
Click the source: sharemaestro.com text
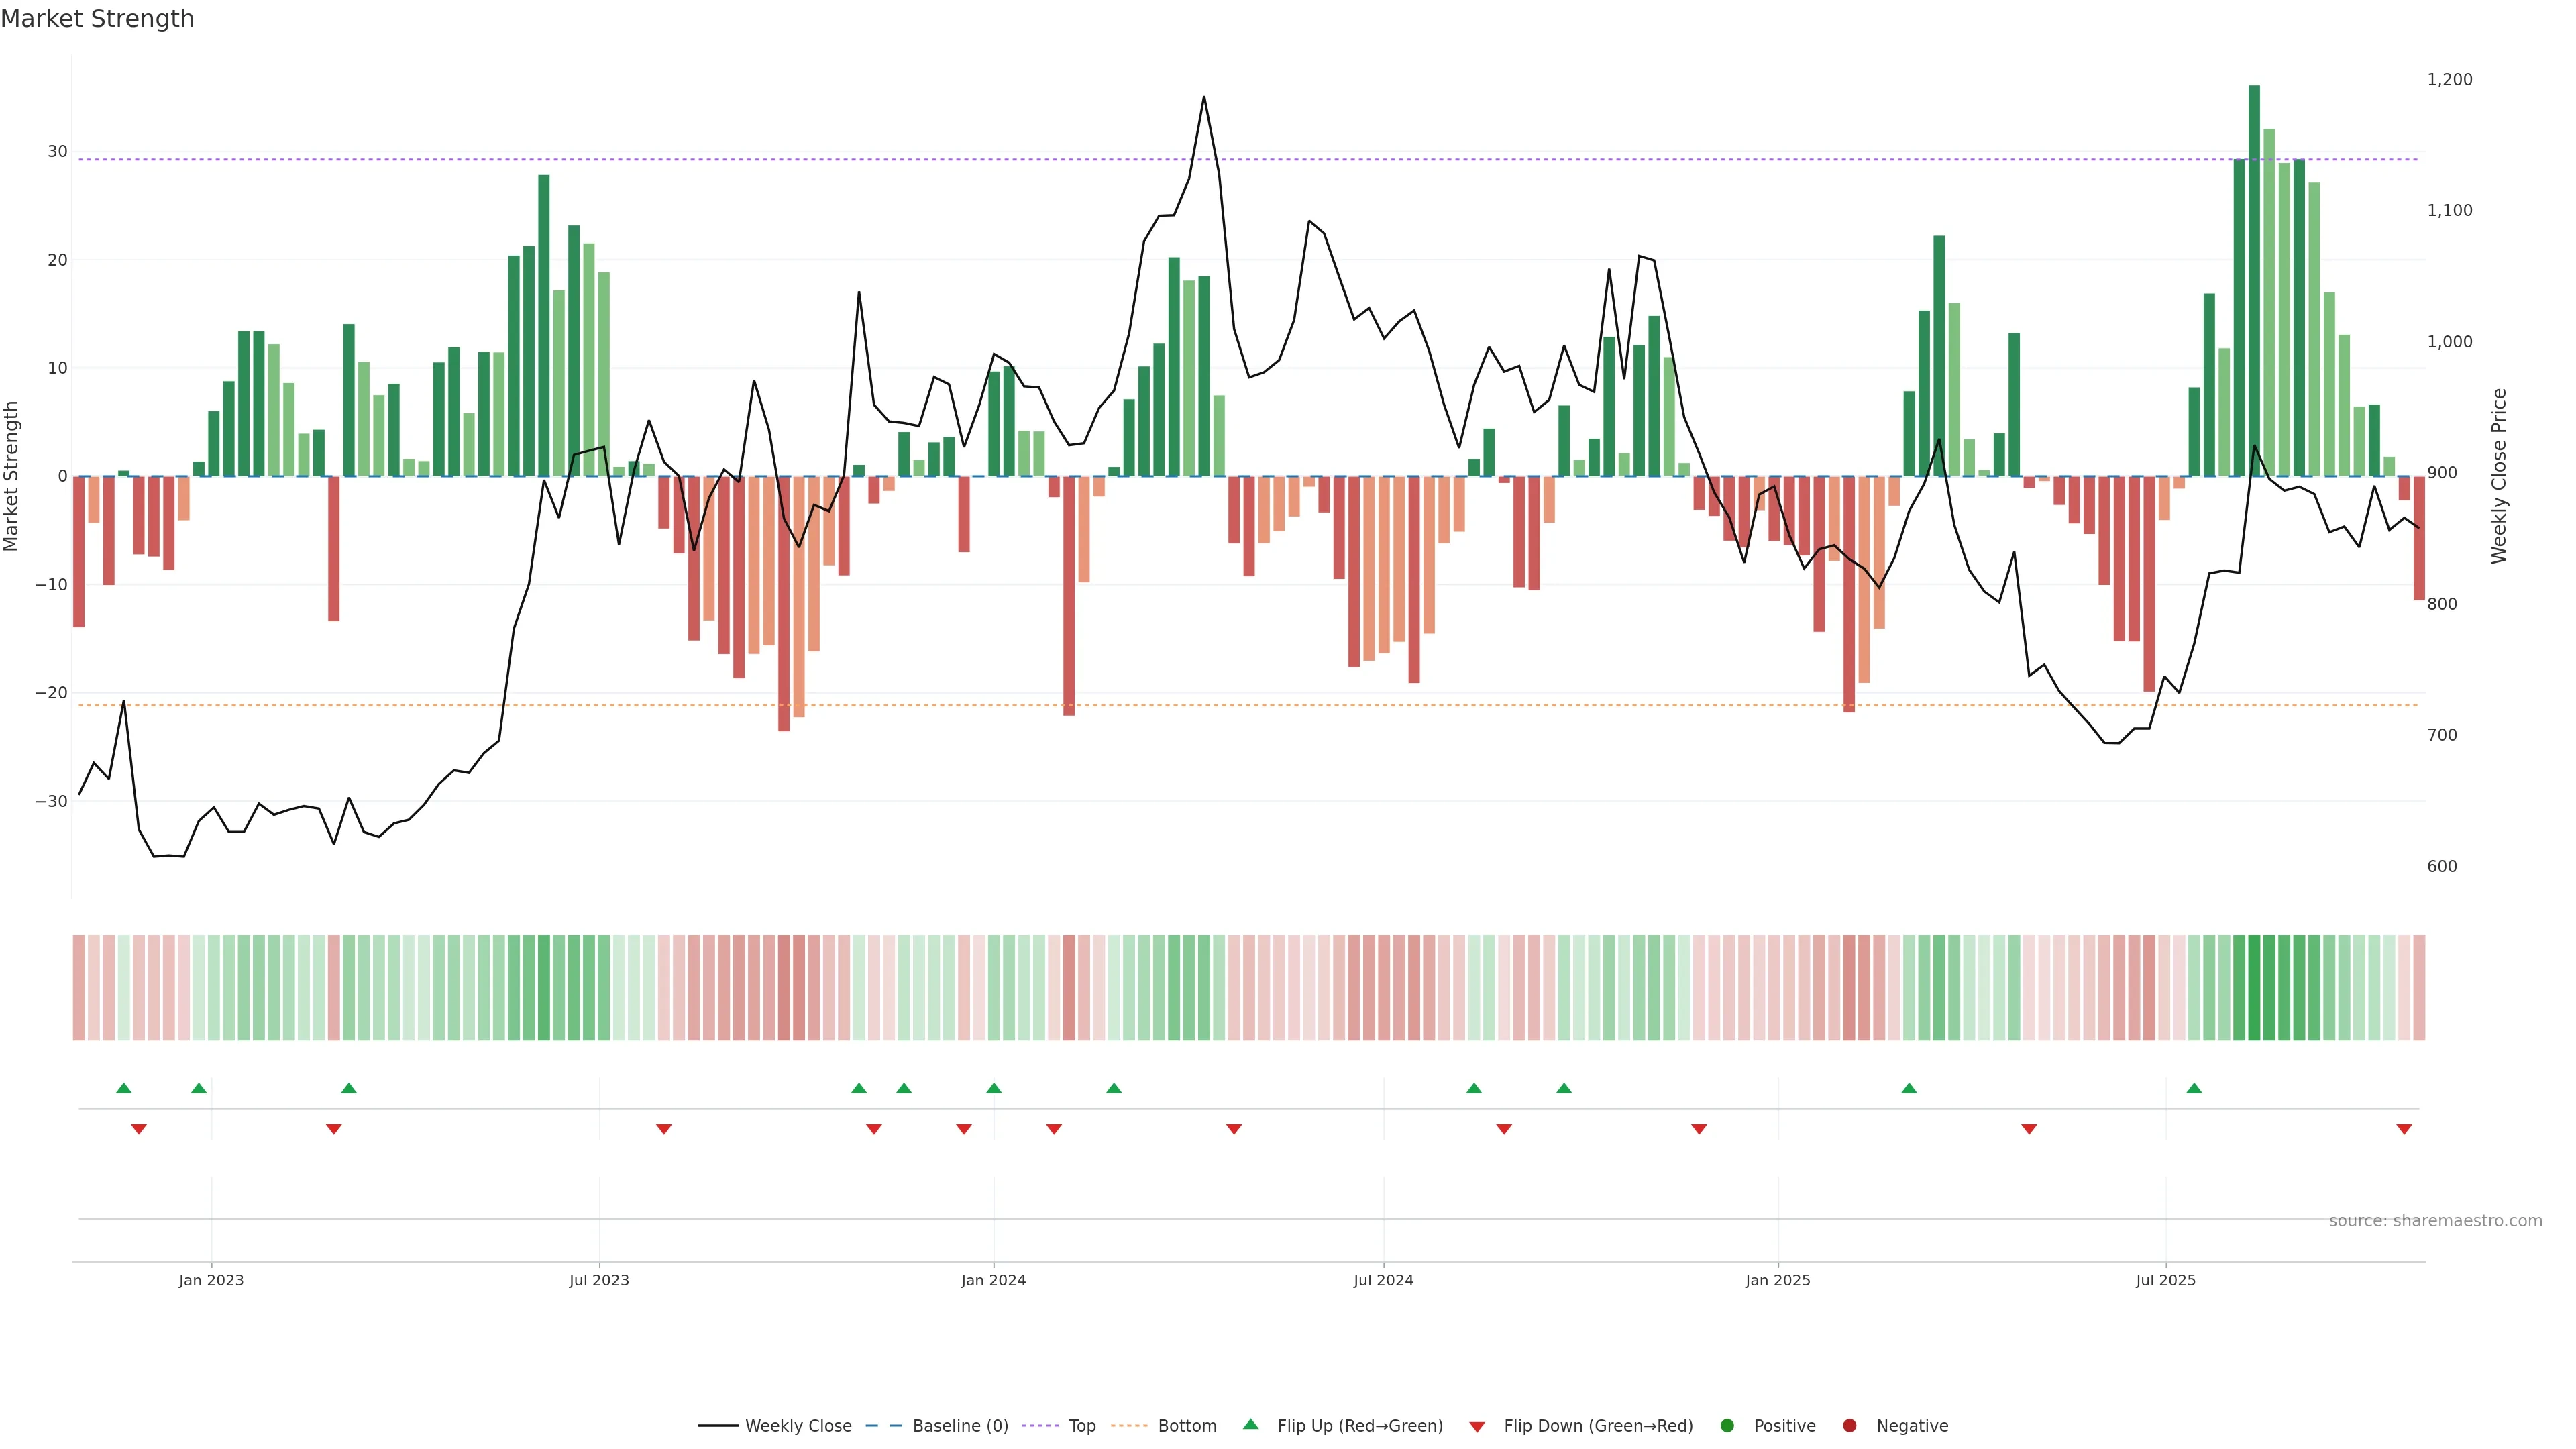point(2435,1221)
